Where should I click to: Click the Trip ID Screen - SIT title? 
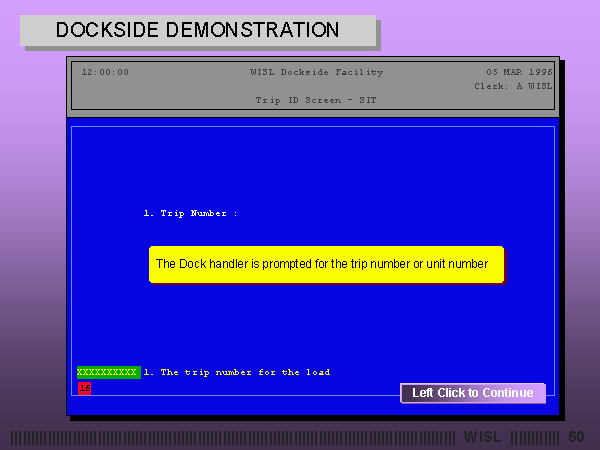point(316,100)
